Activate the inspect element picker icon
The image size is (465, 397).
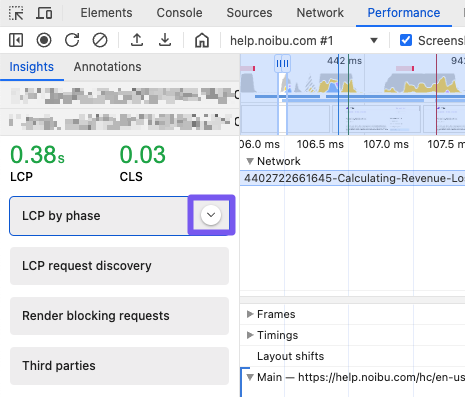pos(16,13)
